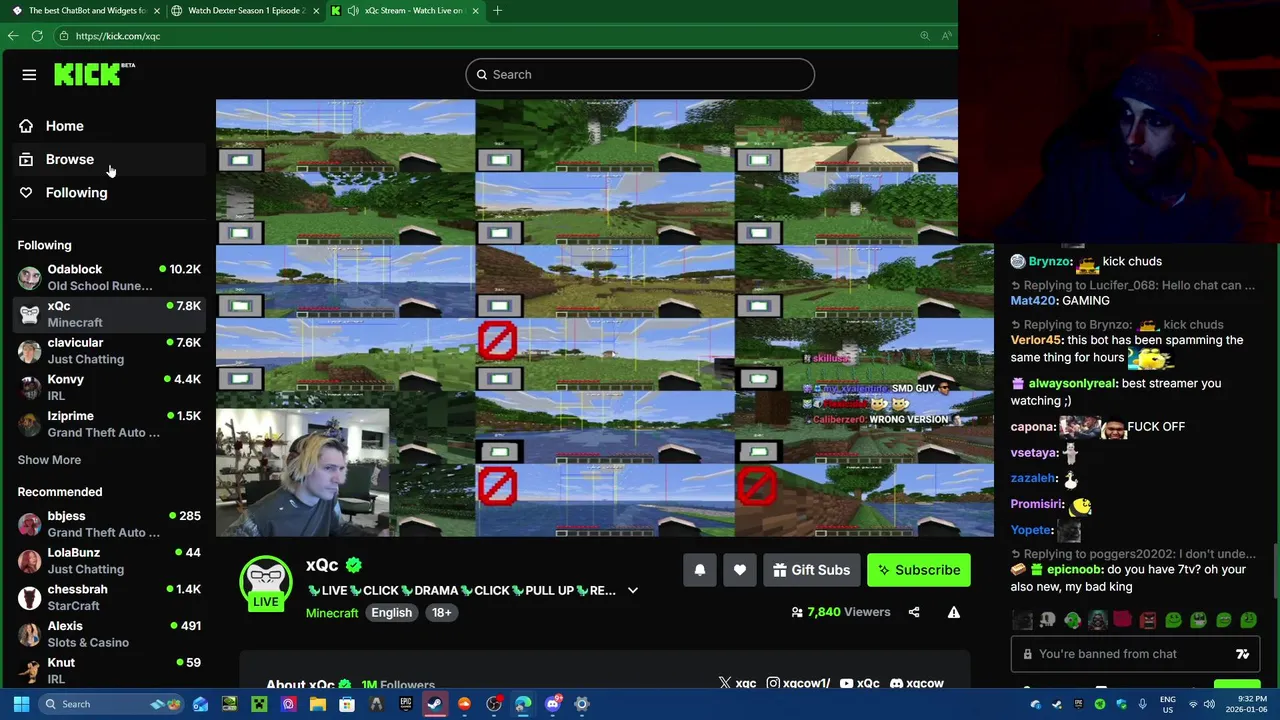Open xqcow Discord link

(x=917, y=684)
